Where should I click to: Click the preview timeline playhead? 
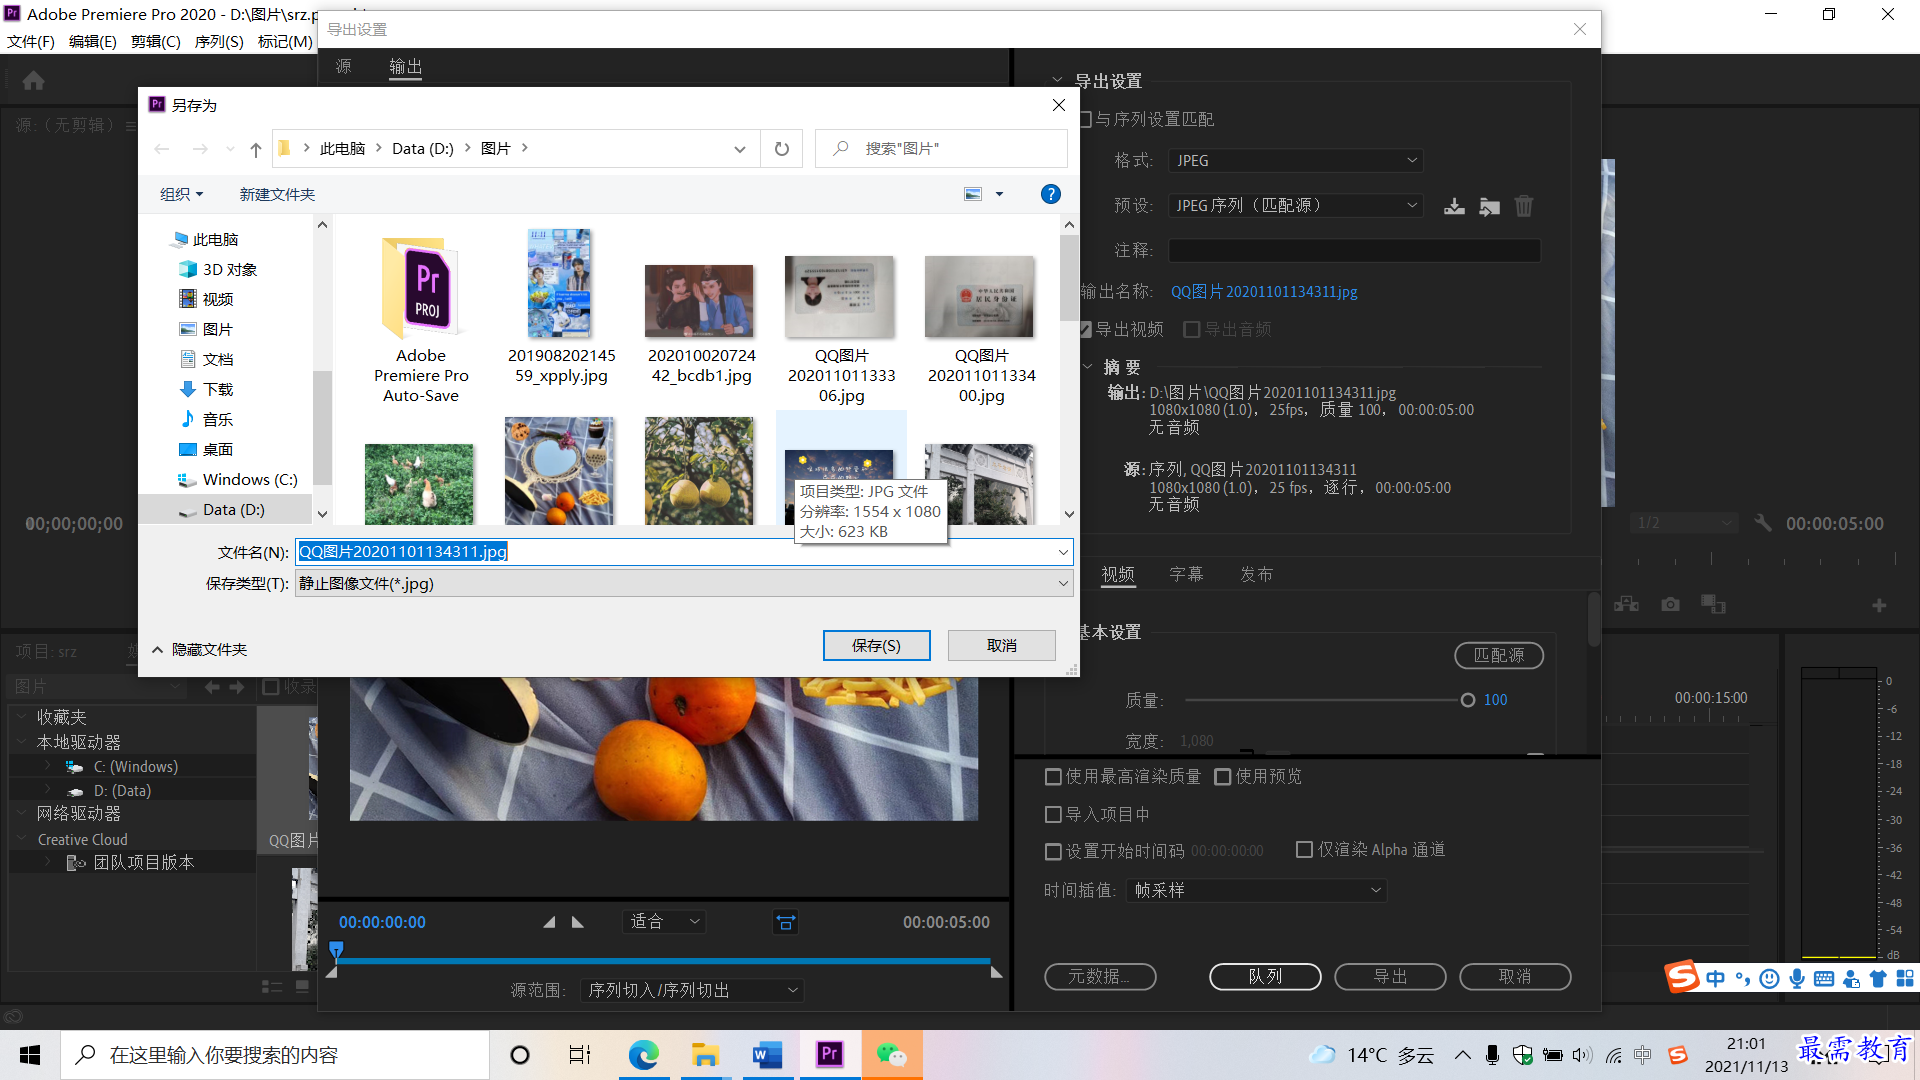coord(336,950)
